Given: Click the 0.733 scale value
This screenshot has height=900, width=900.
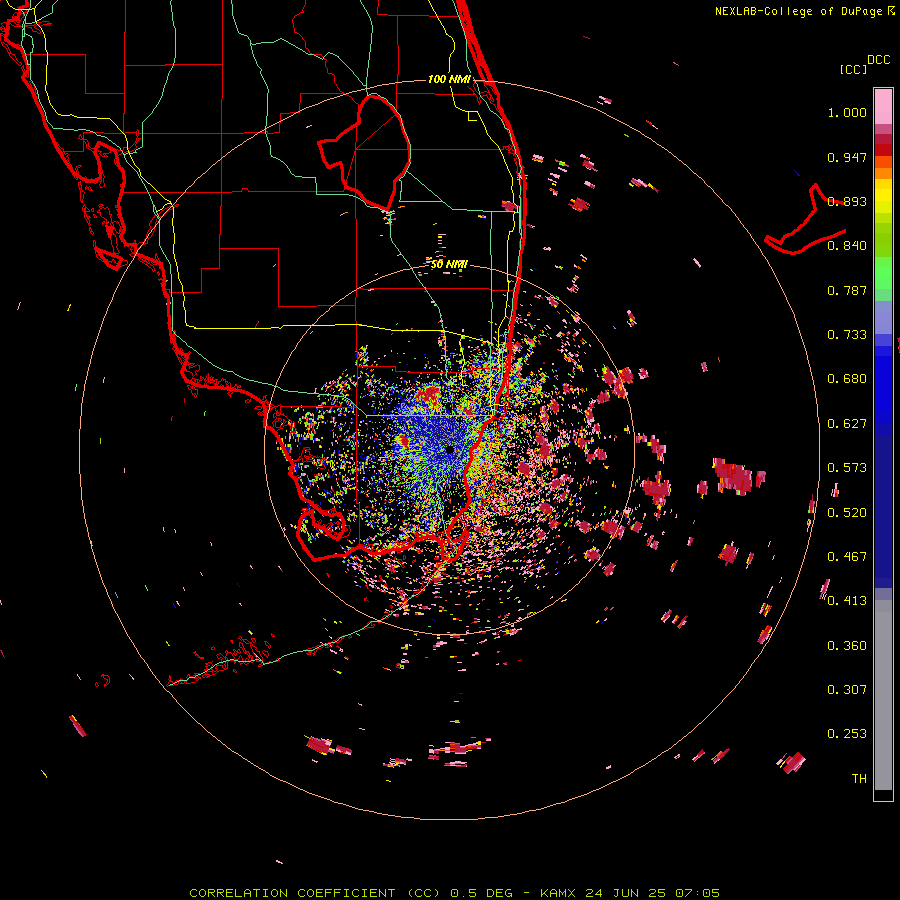Looking at the screenshot, I should [847, 335].
